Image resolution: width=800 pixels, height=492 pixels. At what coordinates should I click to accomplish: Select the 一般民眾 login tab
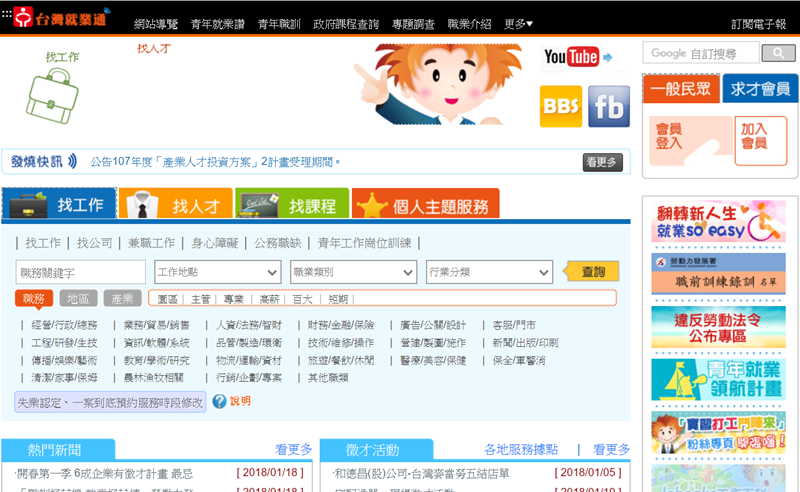(681, 89)
